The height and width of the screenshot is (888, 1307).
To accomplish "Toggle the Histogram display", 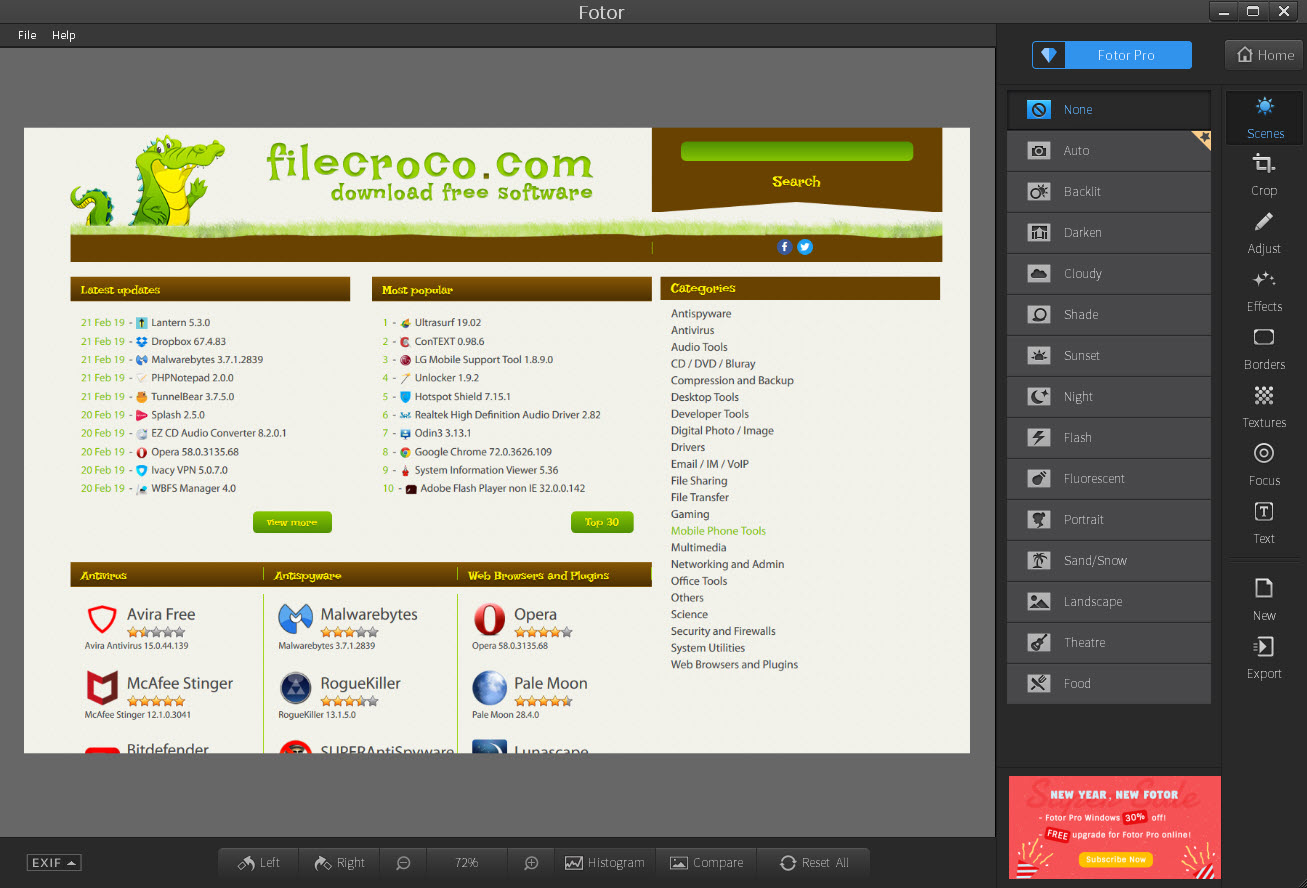I will coord(605,863).
